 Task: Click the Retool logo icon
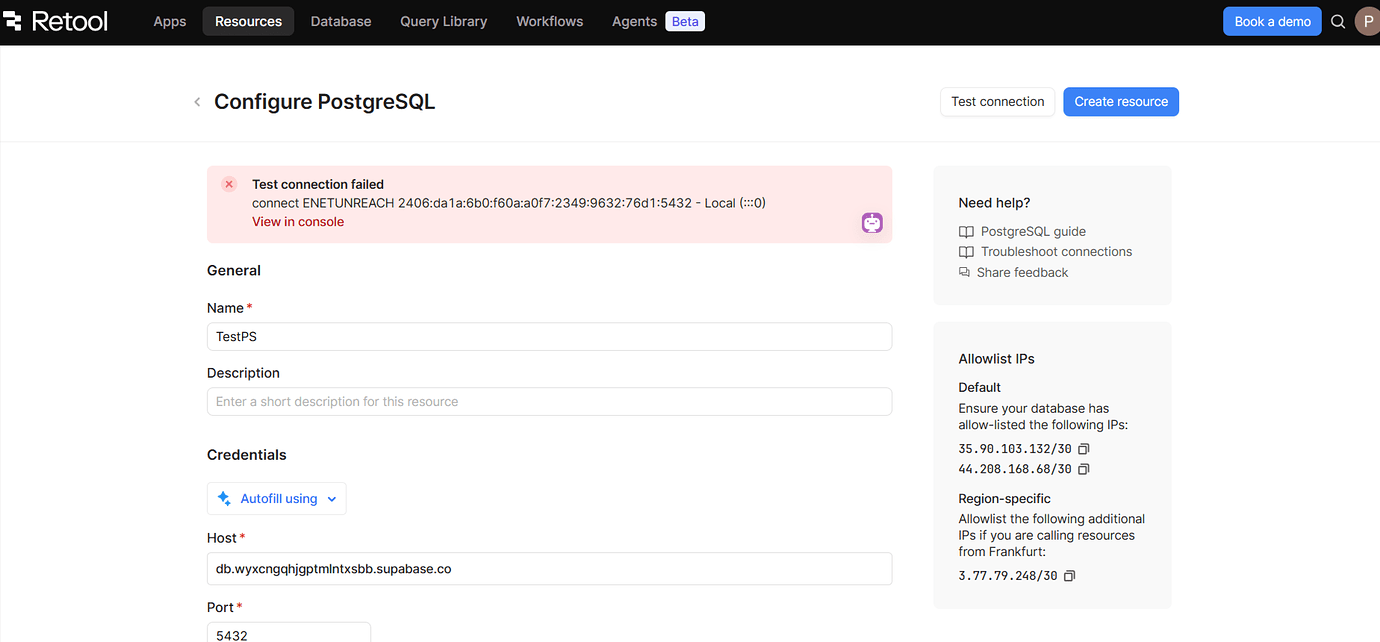(14, 21)
